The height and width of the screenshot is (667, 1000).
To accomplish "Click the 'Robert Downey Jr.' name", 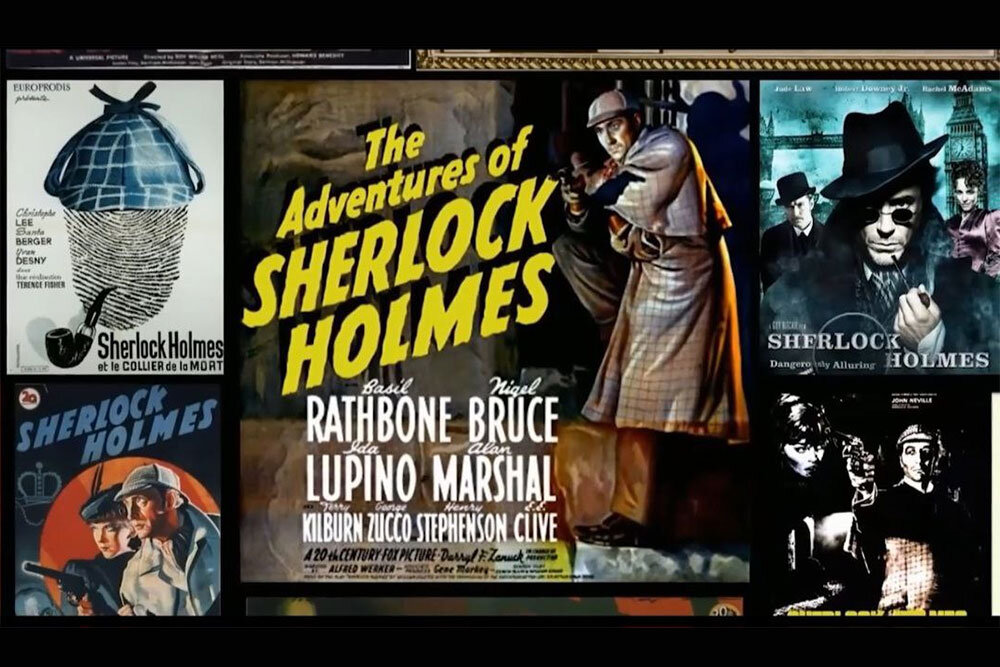I will [x=873, y=89].
